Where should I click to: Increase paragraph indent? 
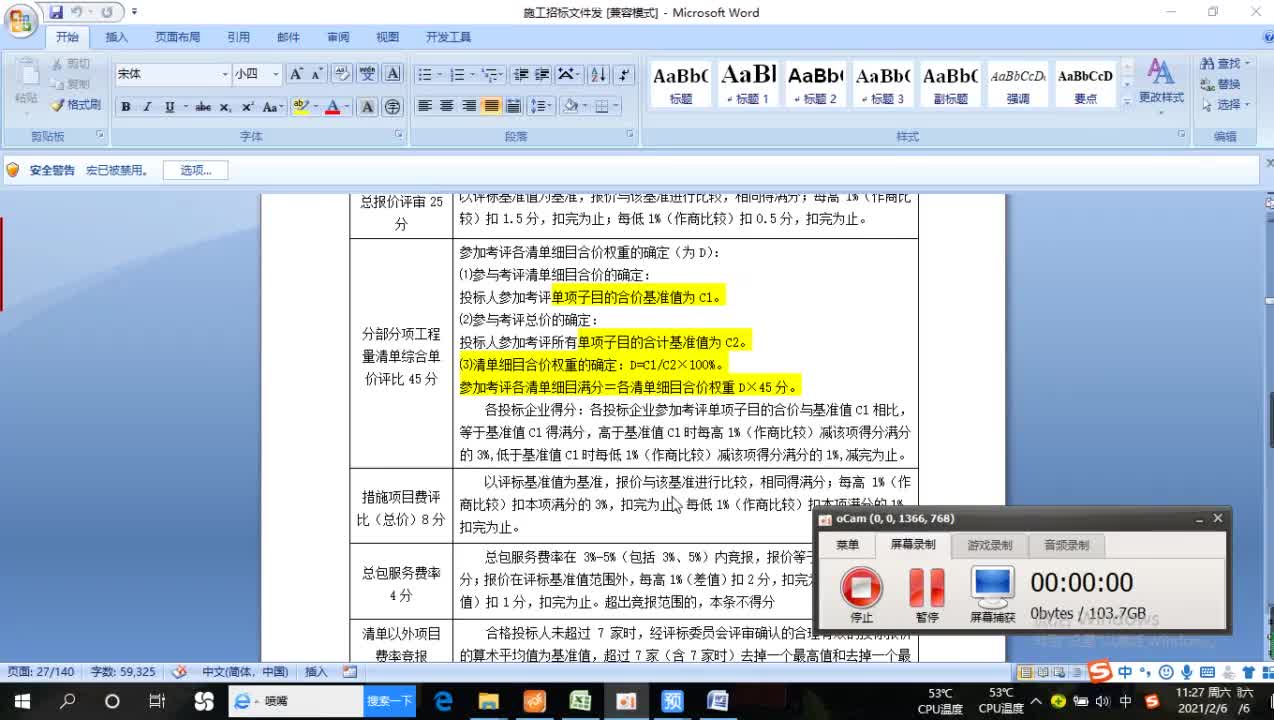pos(542,74)
